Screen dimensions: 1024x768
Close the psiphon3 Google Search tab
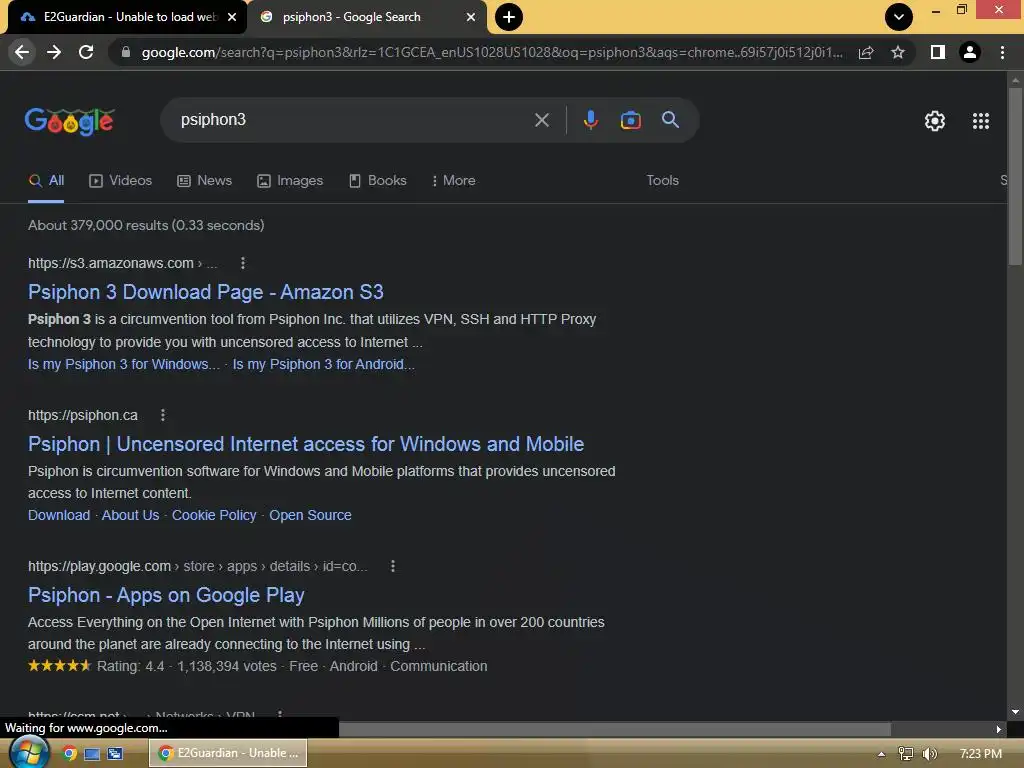[x=471, y=17]
